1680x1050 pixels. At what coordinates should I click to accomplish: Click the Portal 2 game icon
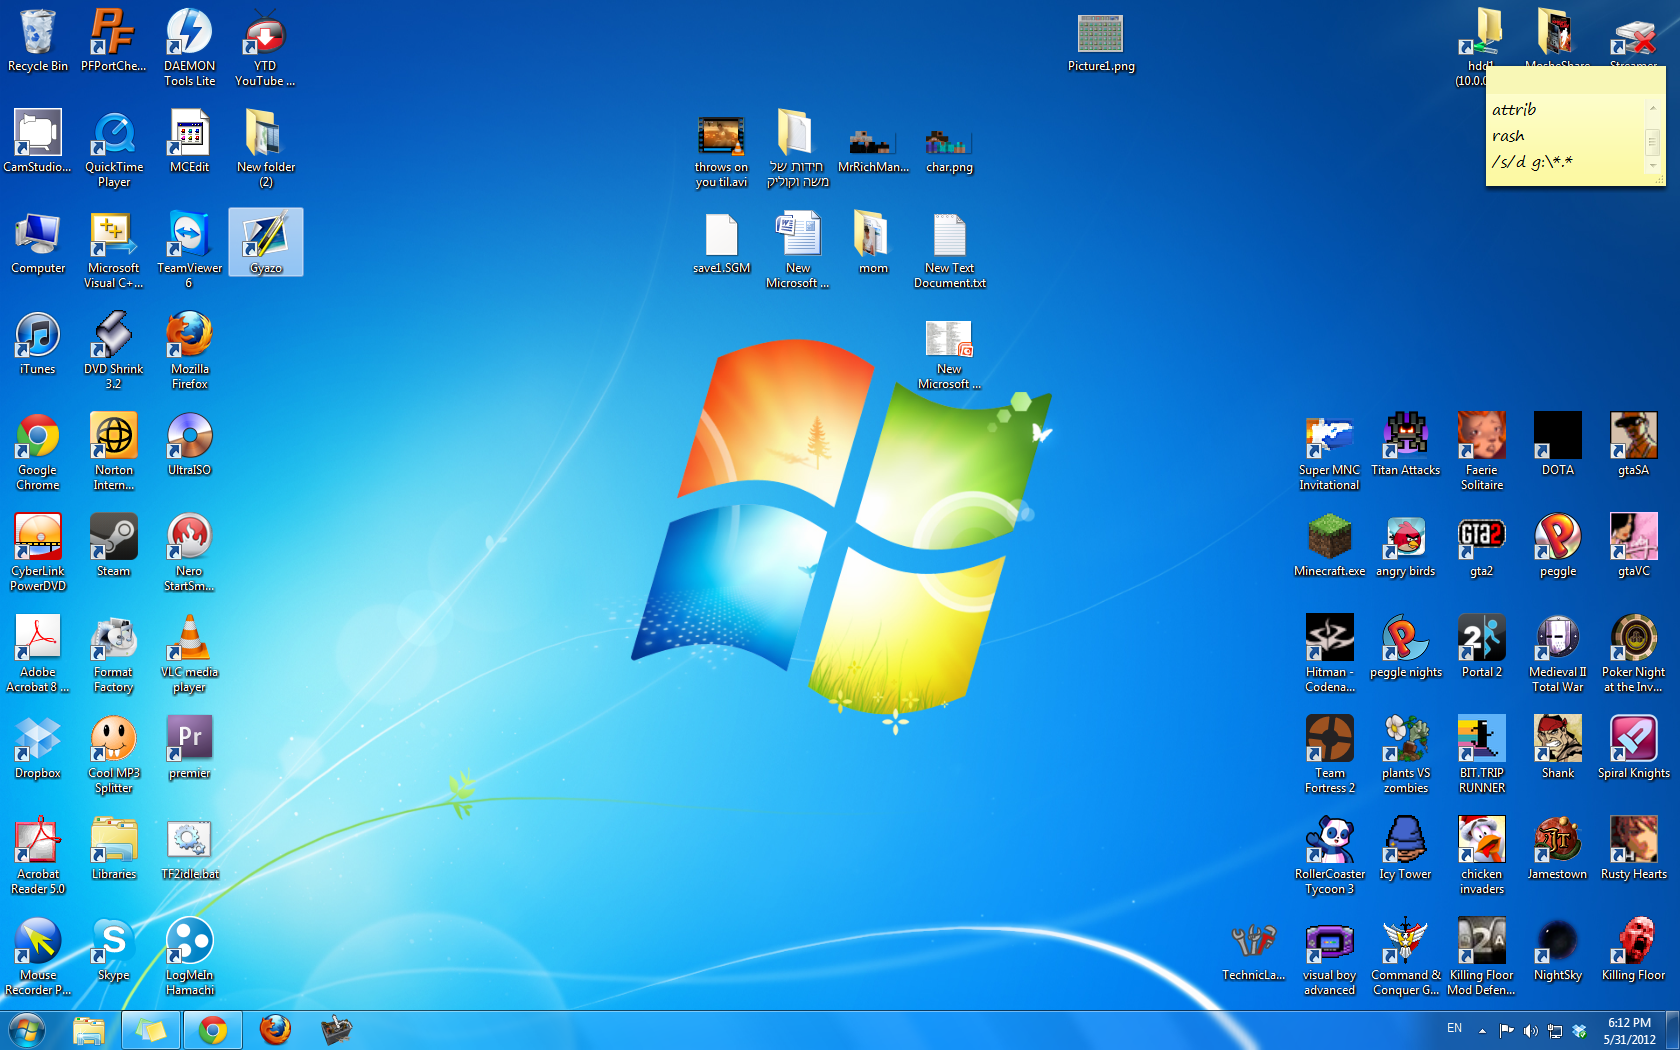(x=1482, y=647)
